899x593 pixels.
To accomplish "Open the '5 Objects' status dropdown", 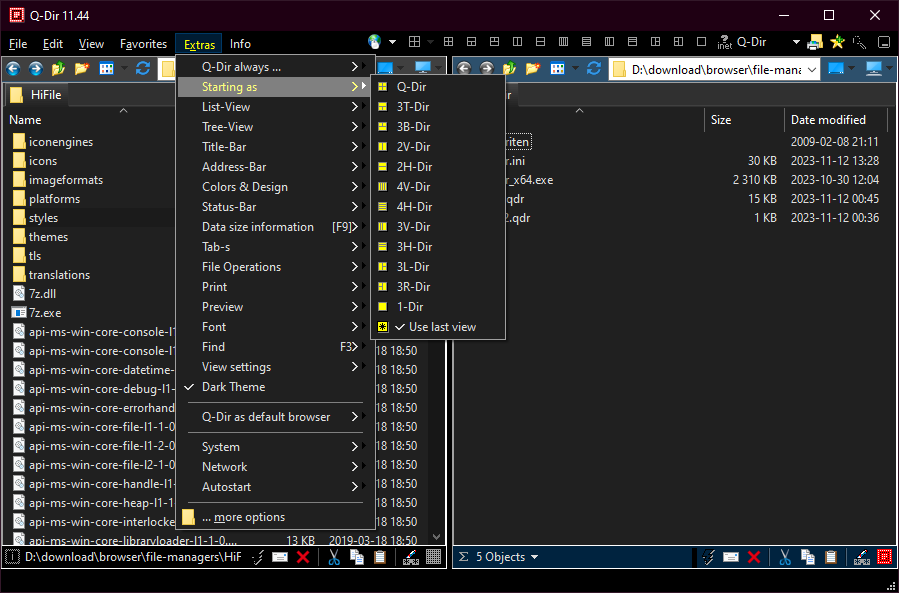I will (506, 557).
